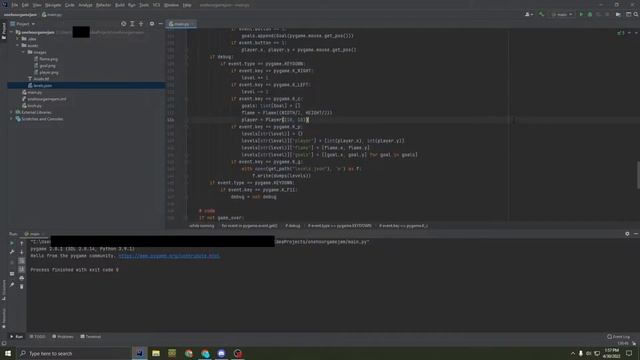Image resolution: width=640 pixels, height=360 pixels.
Task: Click the expand all icon in Project panel
Action: 132,24
